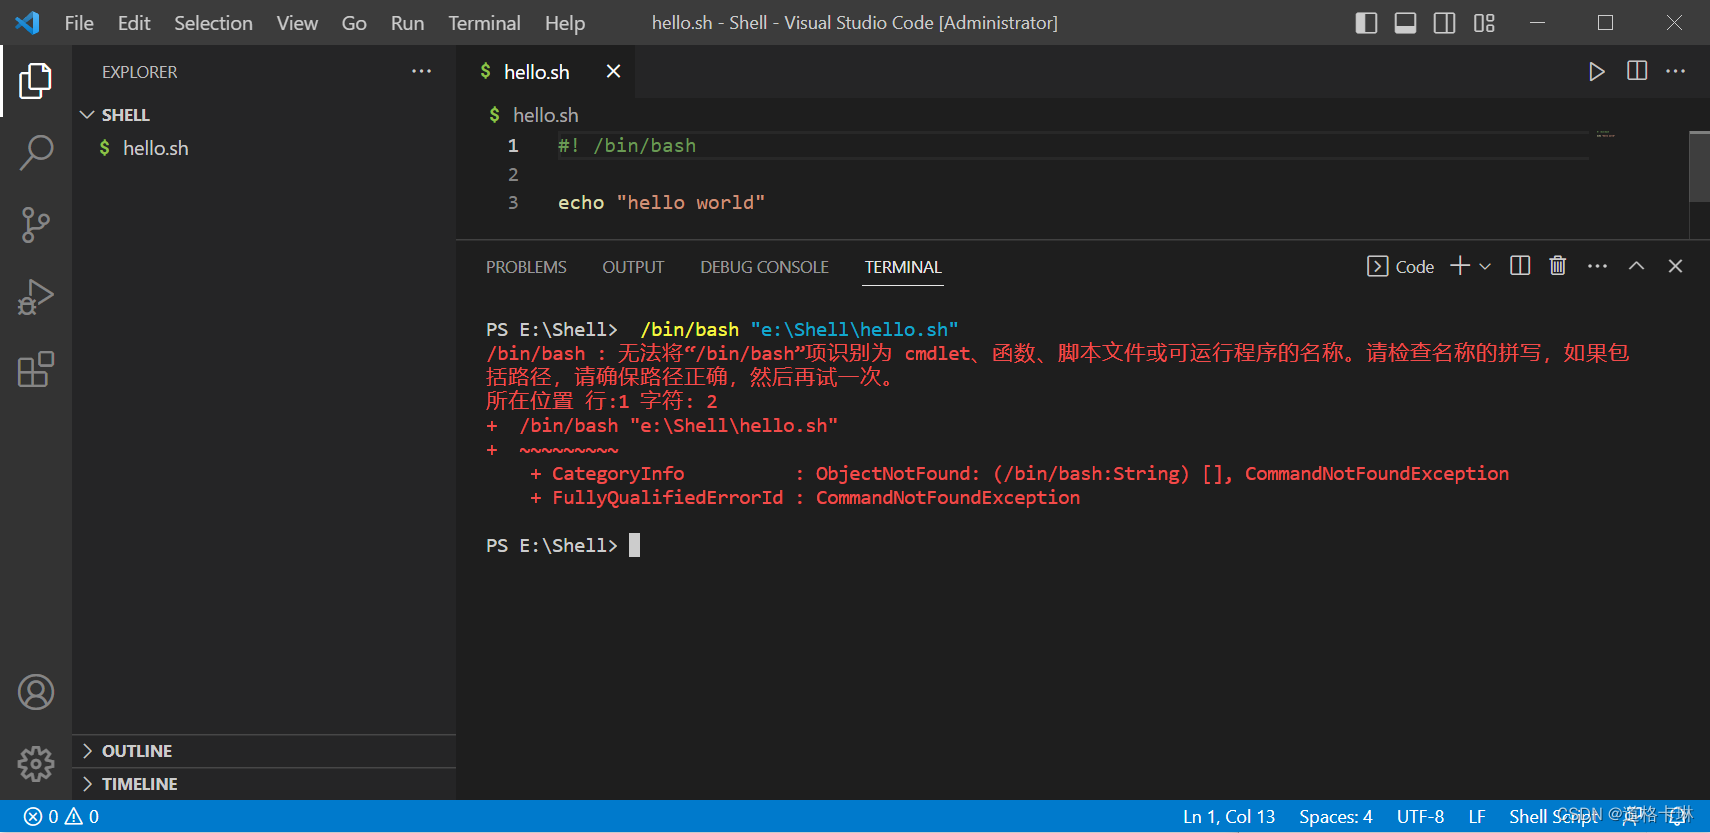Click the VS Code logo icon
Viewport: 1710px width, 833px height.
click(x=27, y=22)
